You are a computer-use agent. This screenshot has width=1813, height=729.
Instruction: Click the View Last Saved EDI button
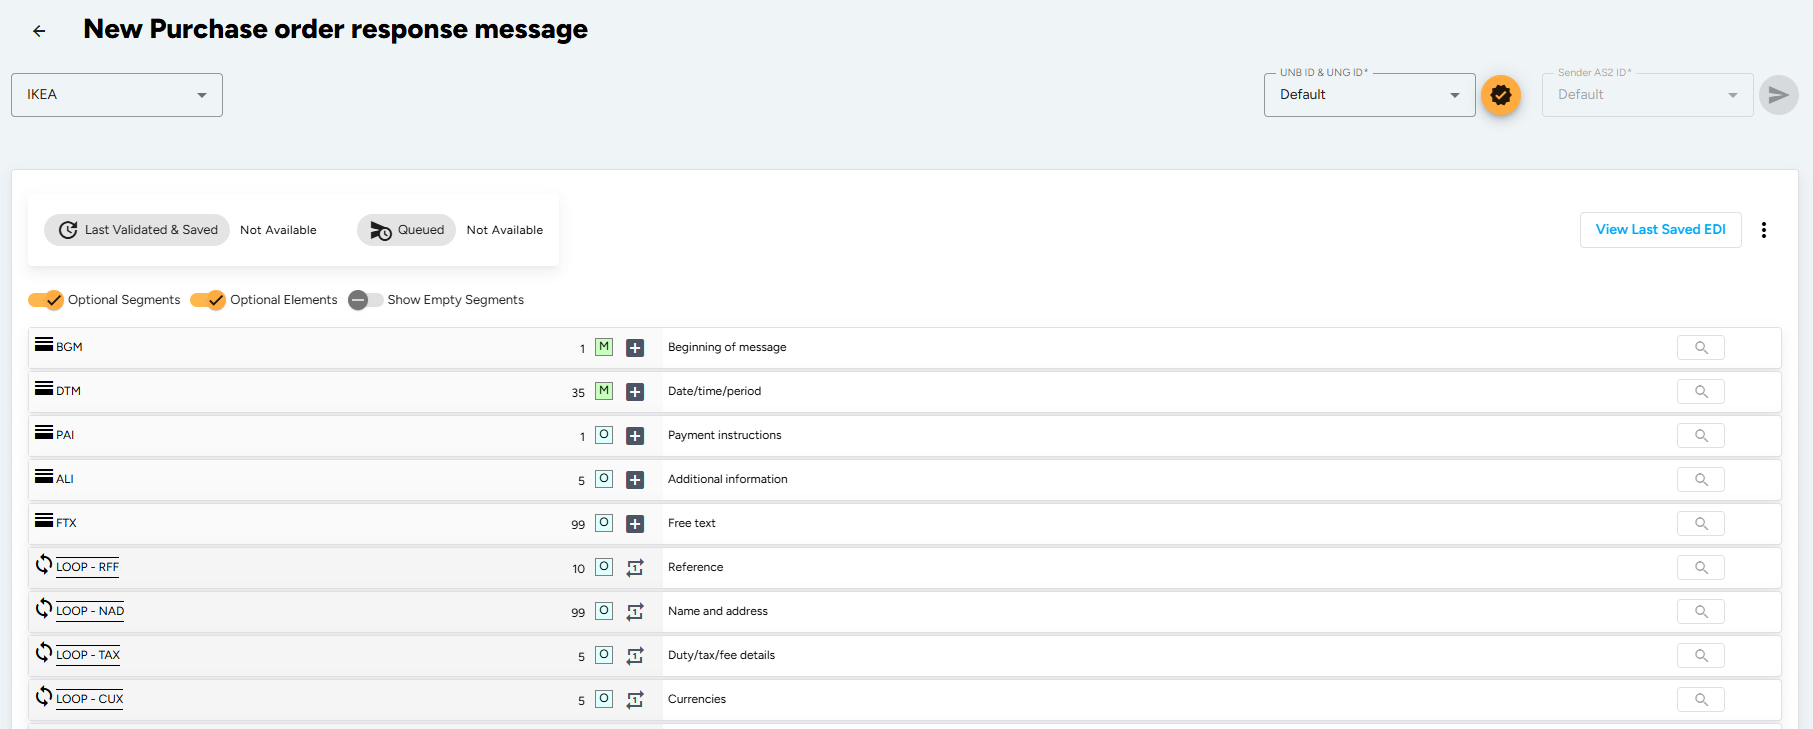click(1661, 230)
